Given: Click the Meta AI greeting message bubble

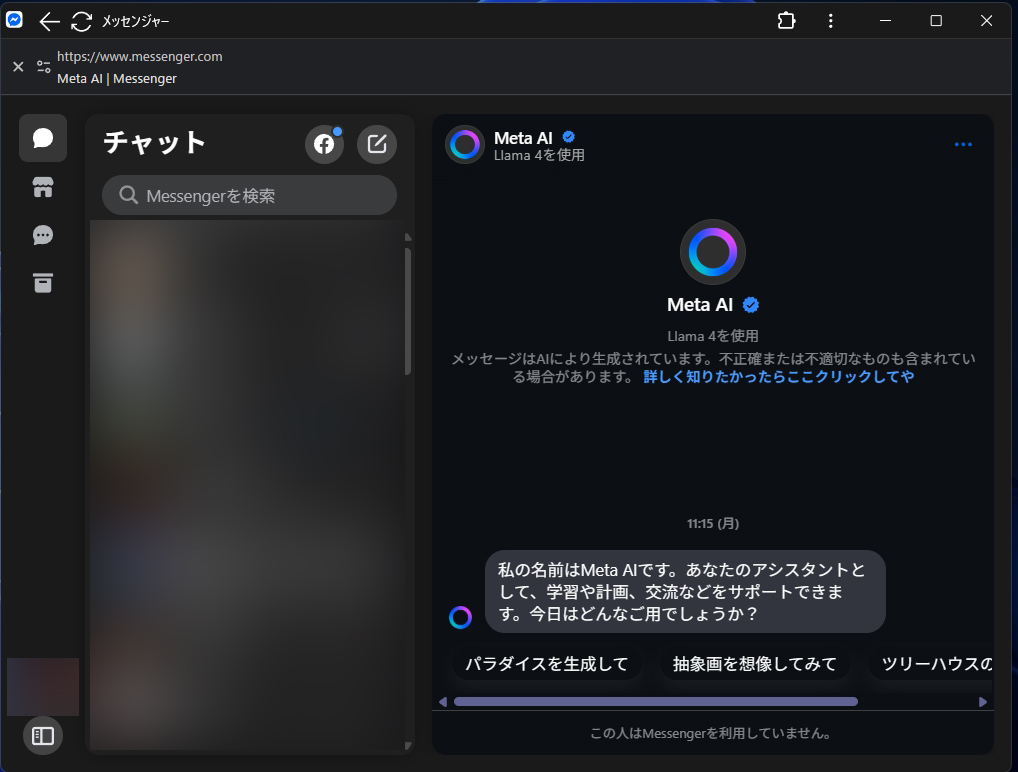Looking at the screenshot, I should pos(685,591).
